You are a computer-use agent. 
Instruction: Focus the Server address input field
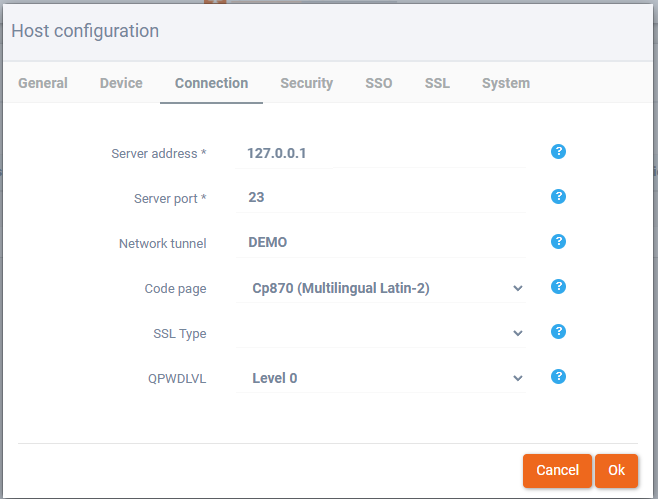pyautogui.click(x=382, y=153)
